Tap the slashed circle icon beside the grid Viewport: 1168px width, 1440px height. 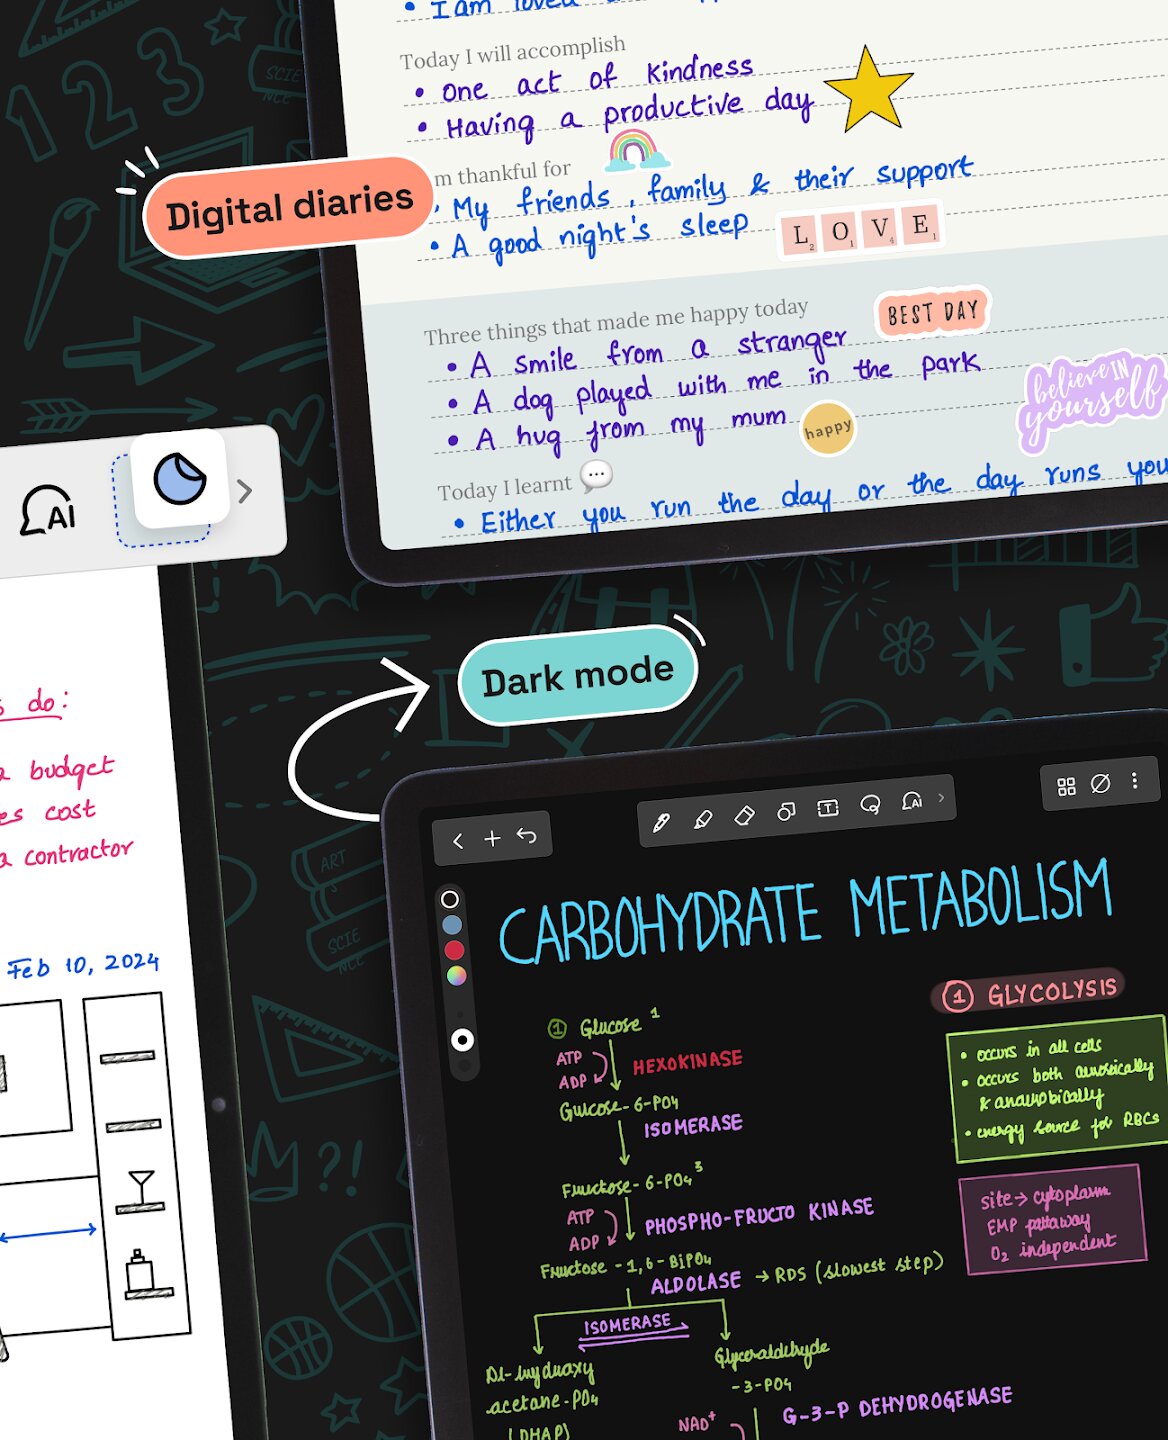pos(1100,784)
